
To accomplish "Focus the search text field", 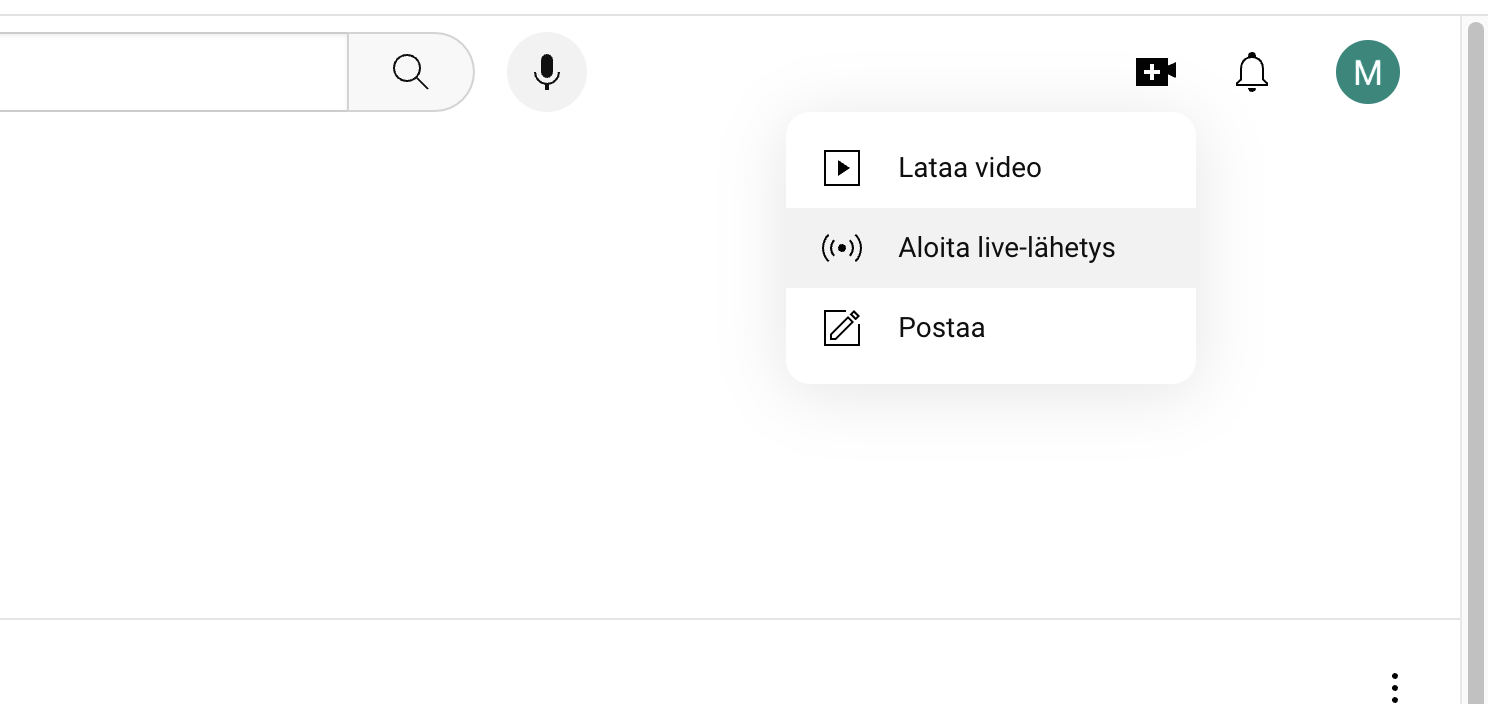I will click(x=170, y=72).
